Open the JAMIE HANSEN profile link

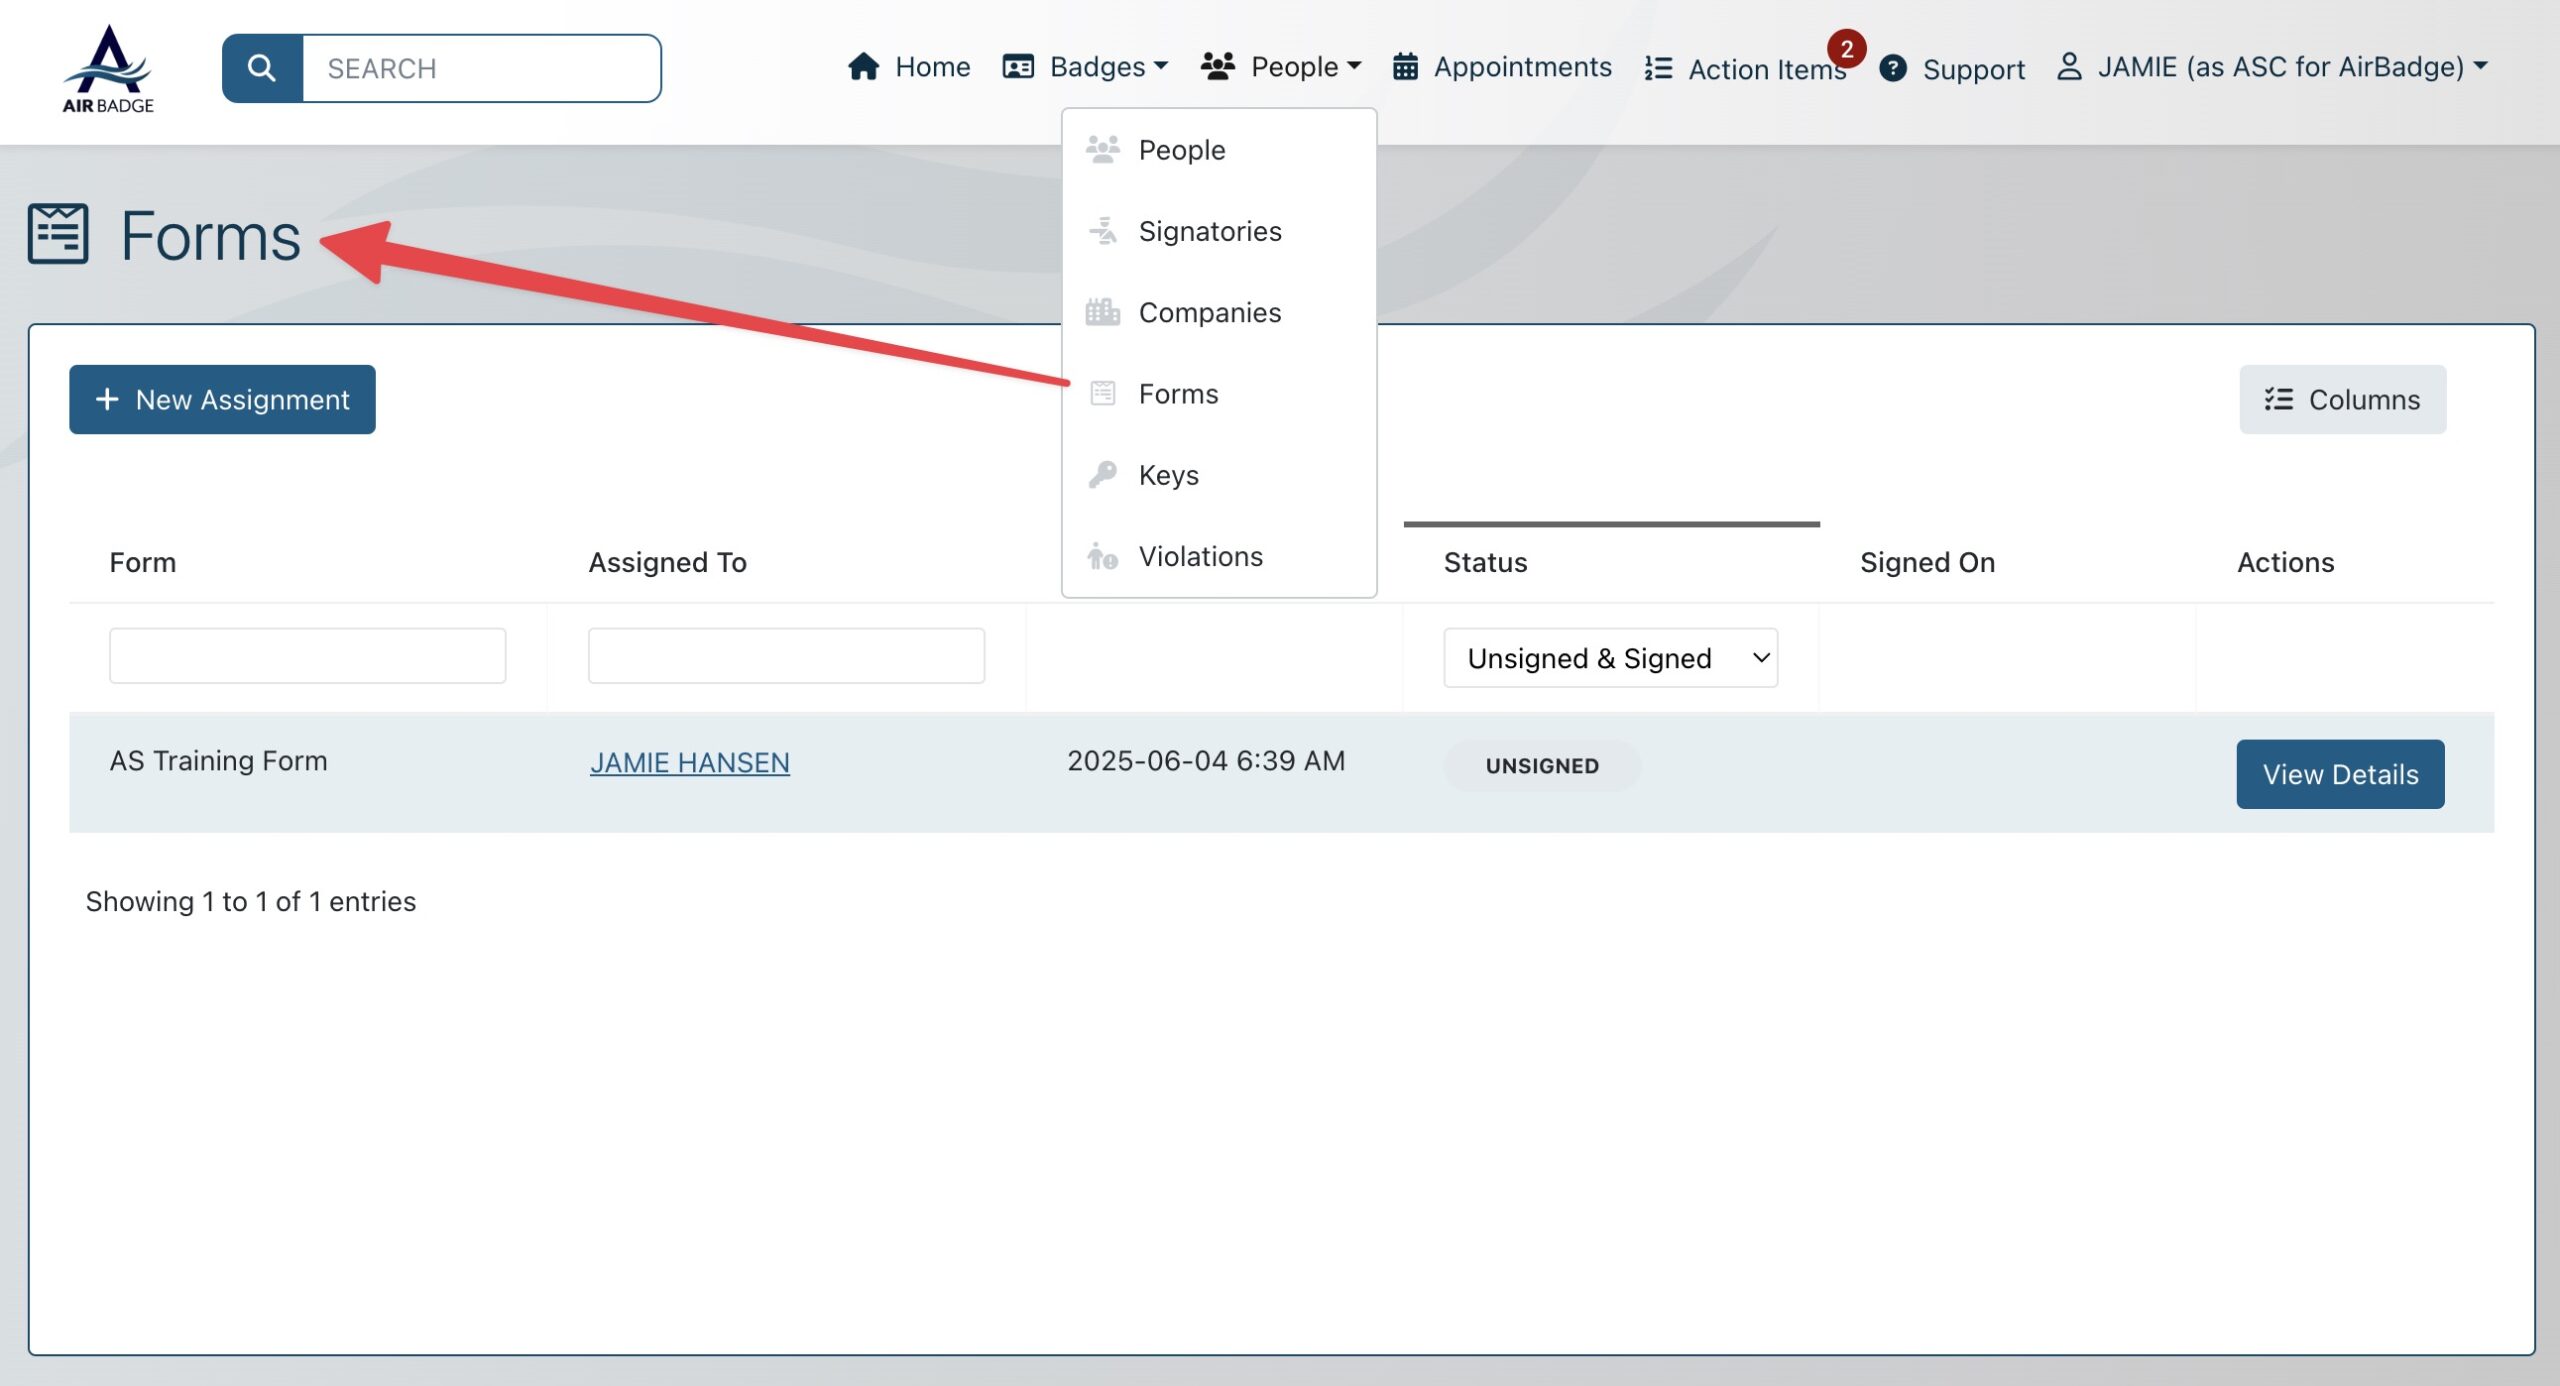pyautogui.click(x=689, y=762)
